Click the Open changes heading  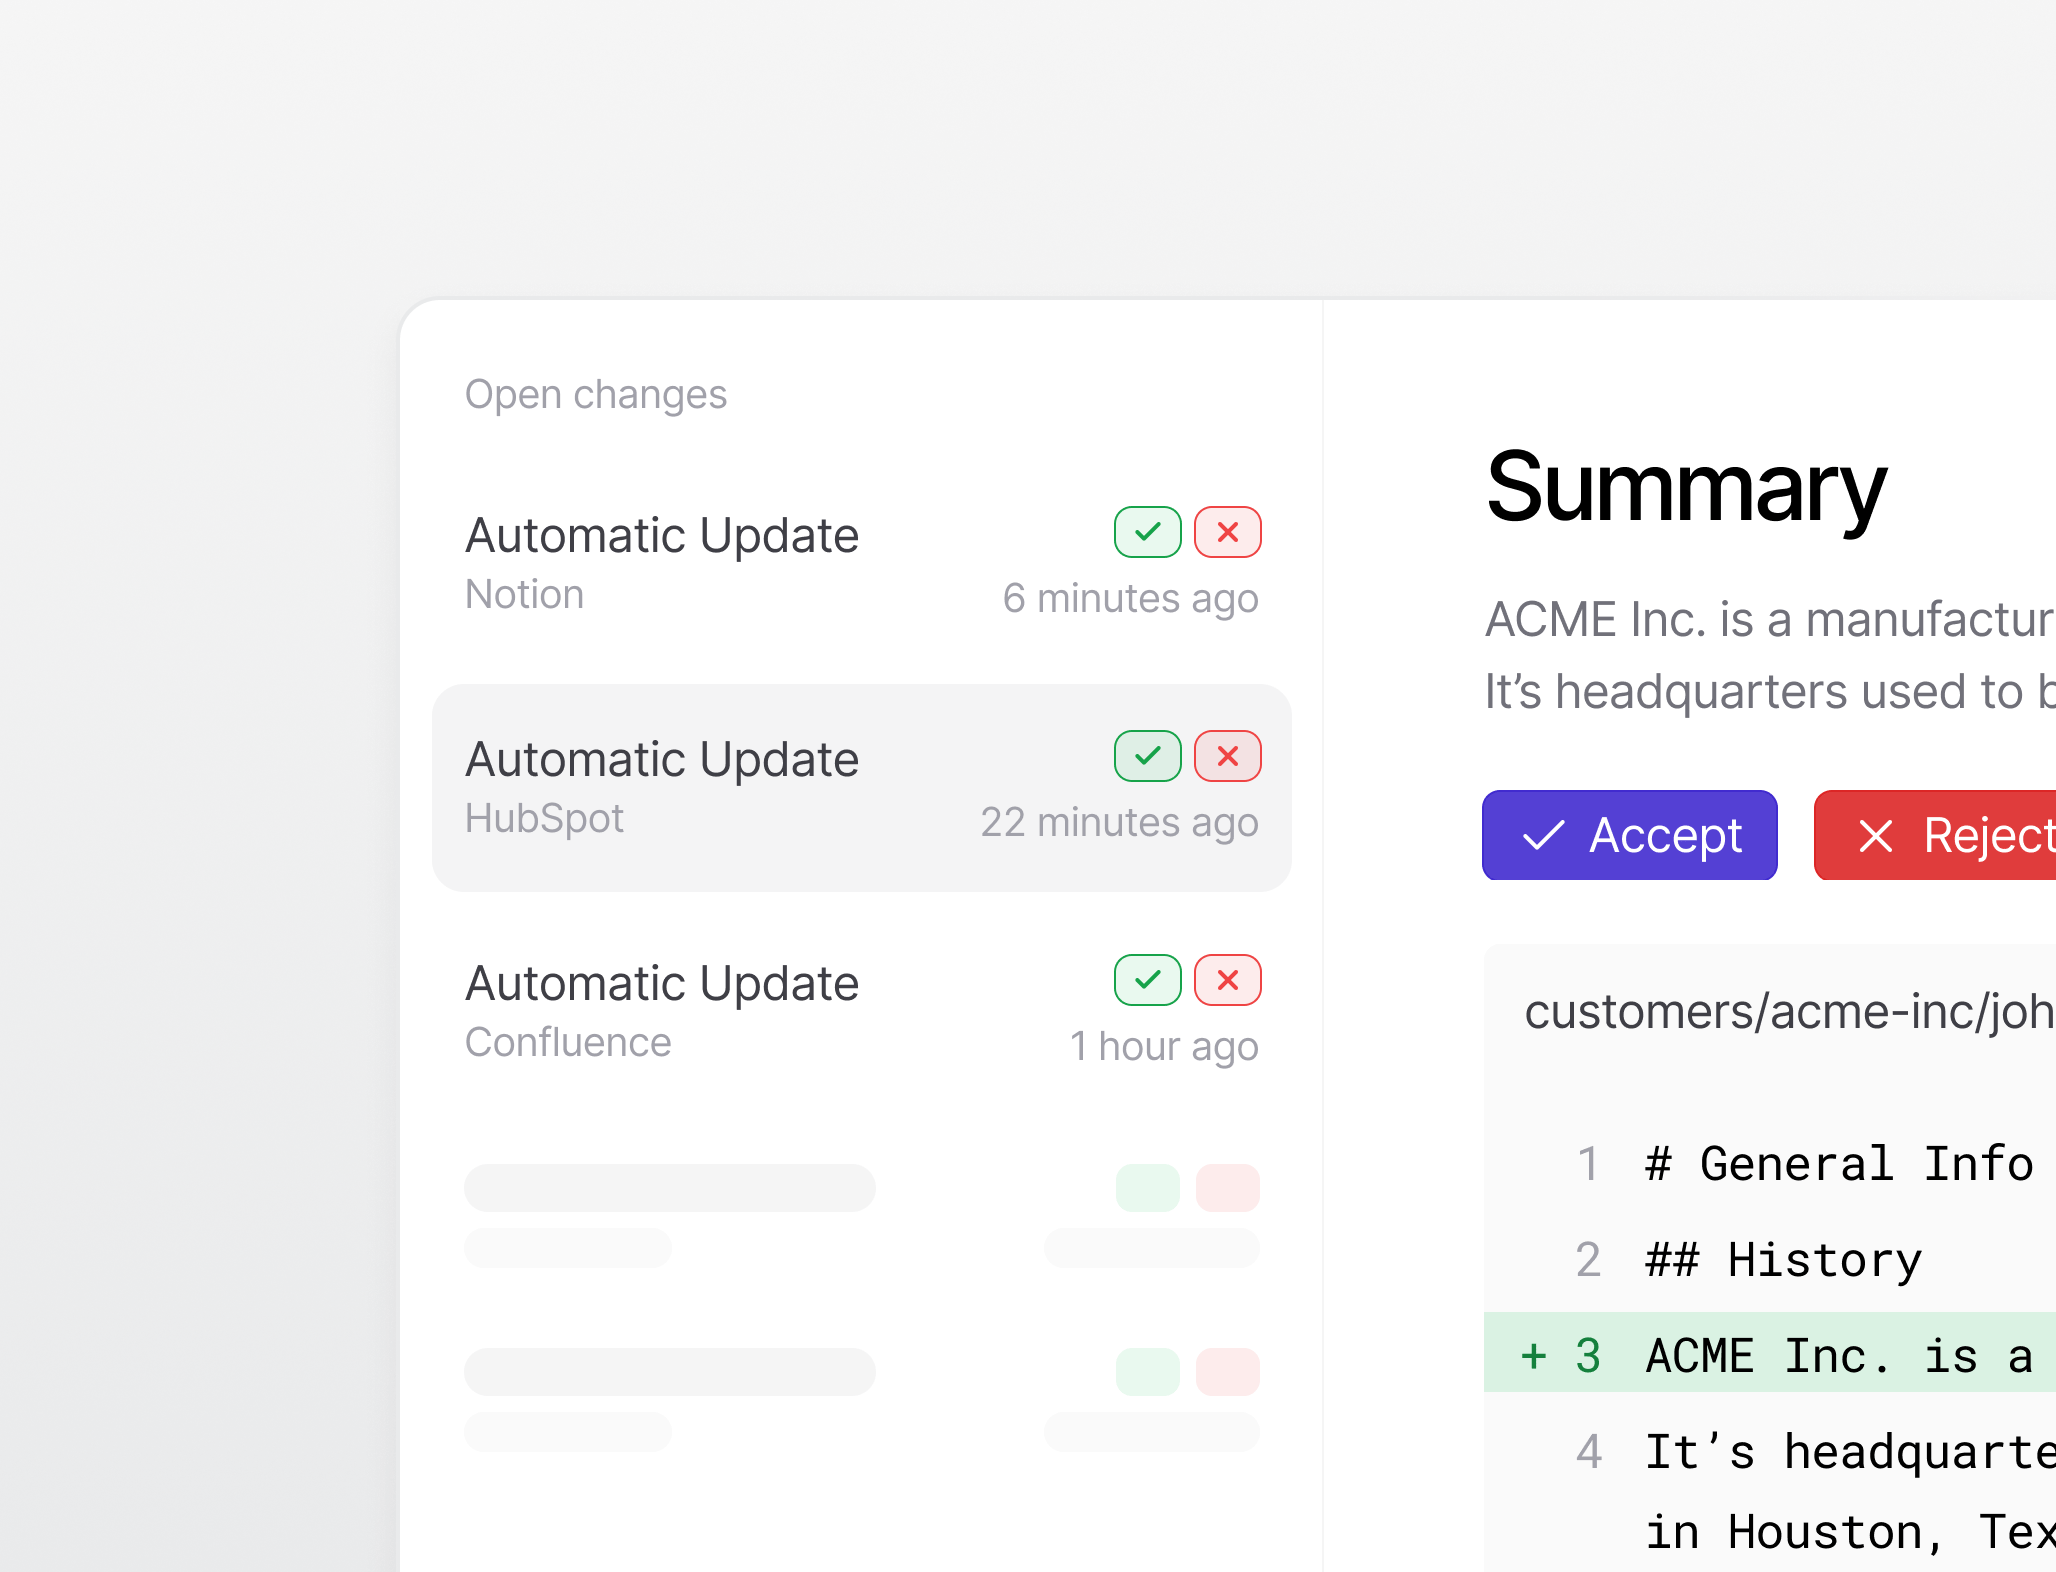pos(596,395)
